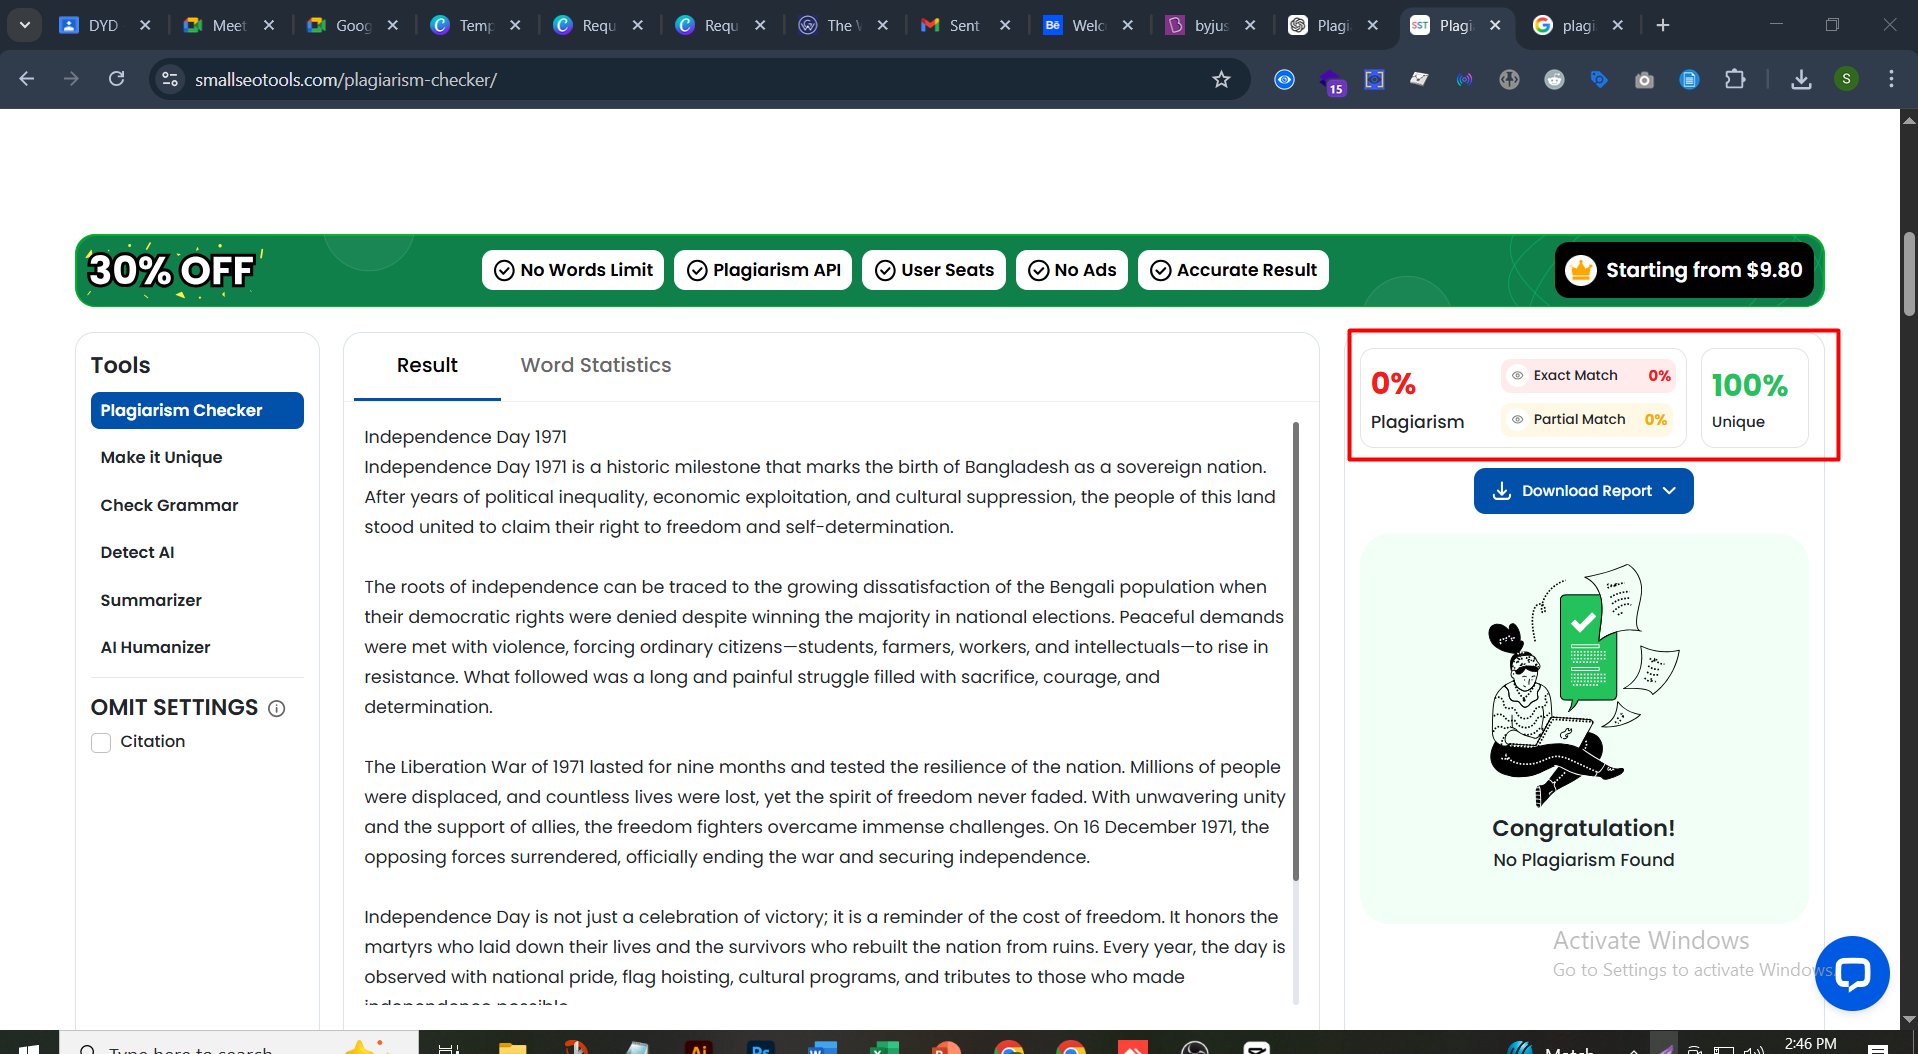The width and height of the screenshot is (1918, 1054).
Task: Reload the page with the refresh icon
Action: pos(116,79)
